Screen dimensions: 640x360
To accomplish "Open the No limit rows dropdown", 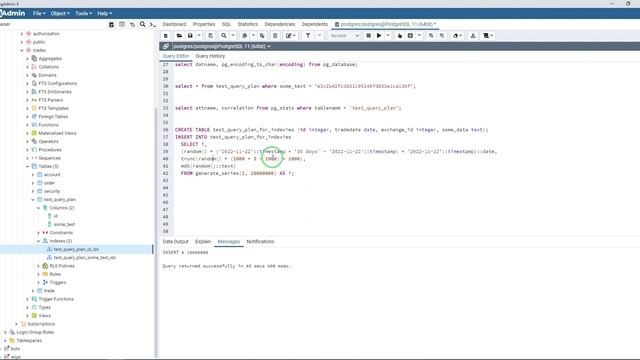I will [x=345, y=36].
